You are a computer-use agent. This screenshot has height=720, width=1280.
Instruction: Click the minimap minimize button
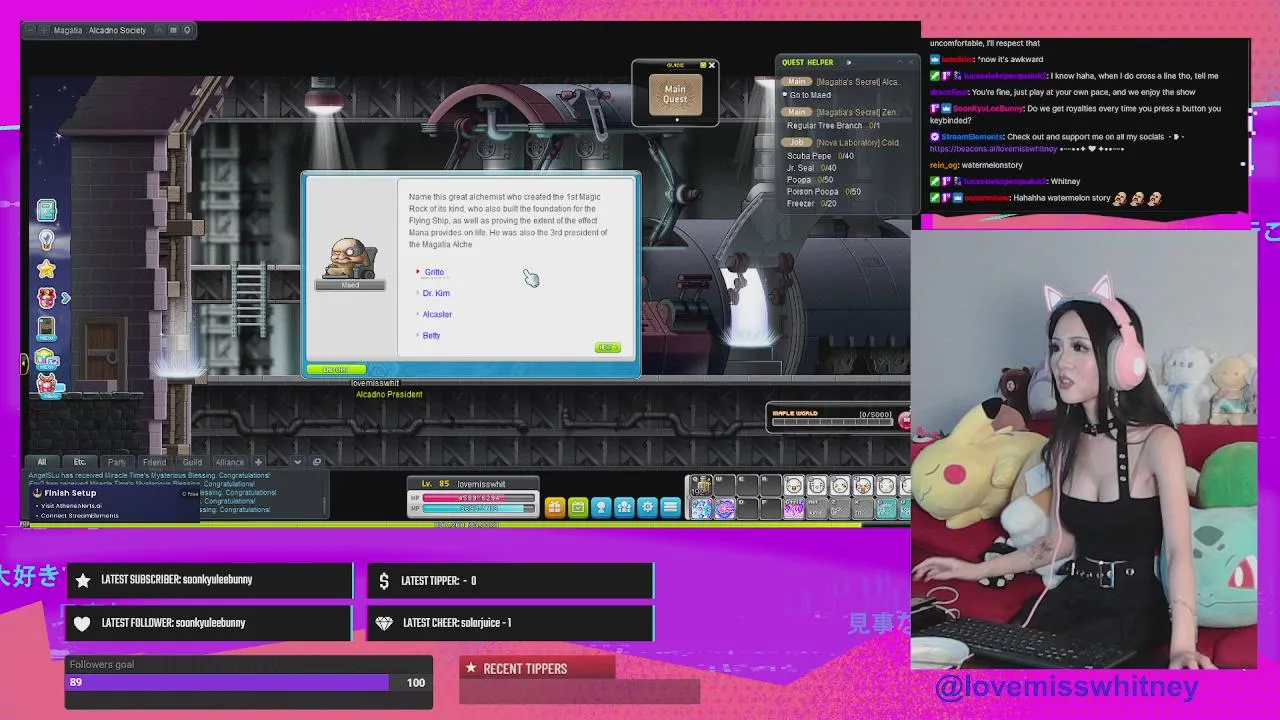[x=31, y=30]
